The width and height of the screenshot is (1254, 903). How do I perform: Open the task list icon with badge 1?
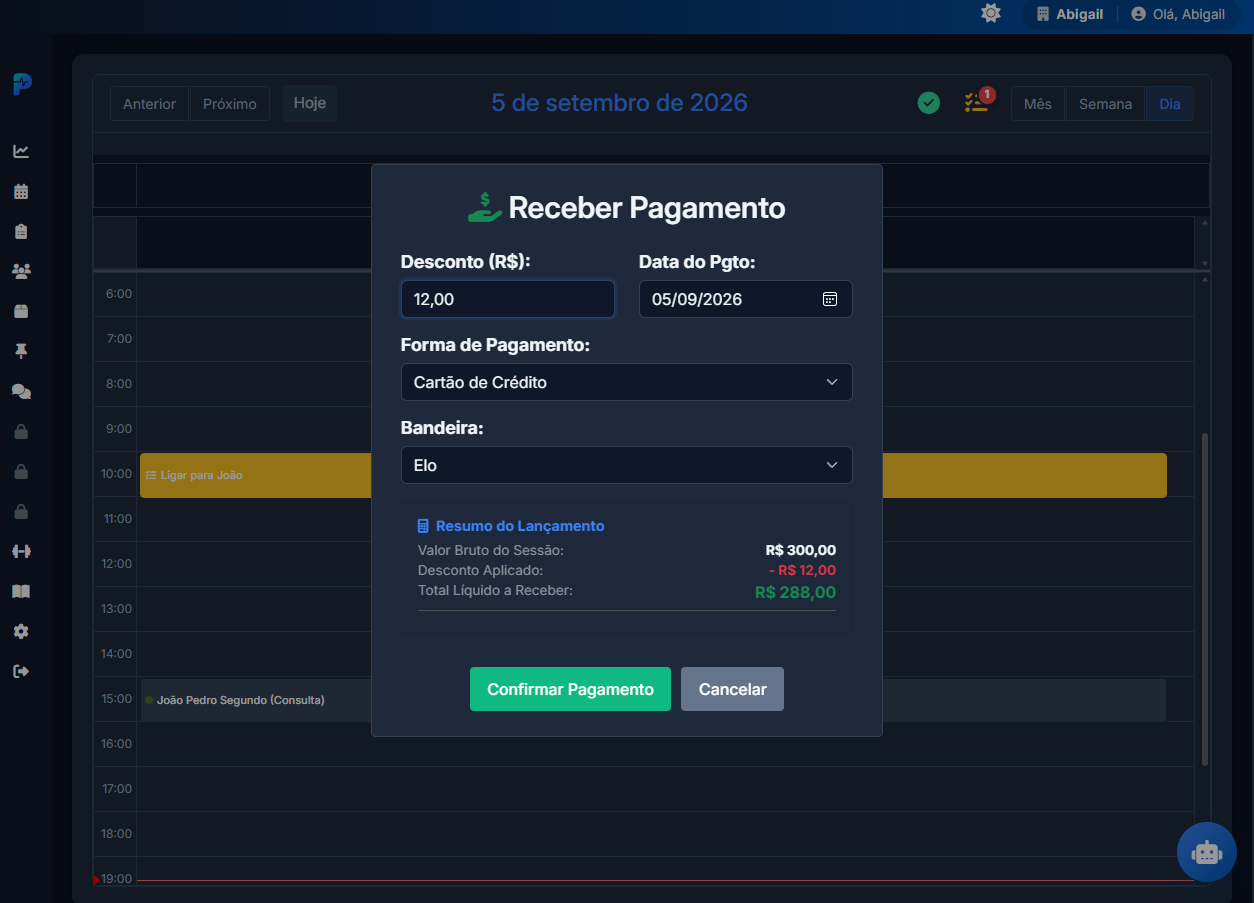[977, 102]
